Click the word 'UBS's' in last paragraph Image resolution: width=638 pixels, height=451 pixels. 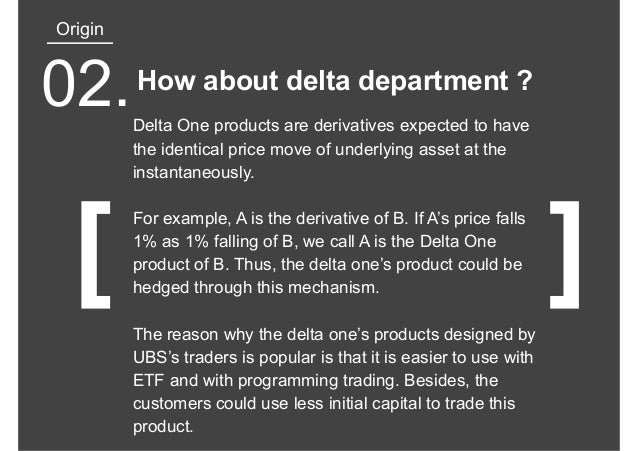click(x=156, y=357)
